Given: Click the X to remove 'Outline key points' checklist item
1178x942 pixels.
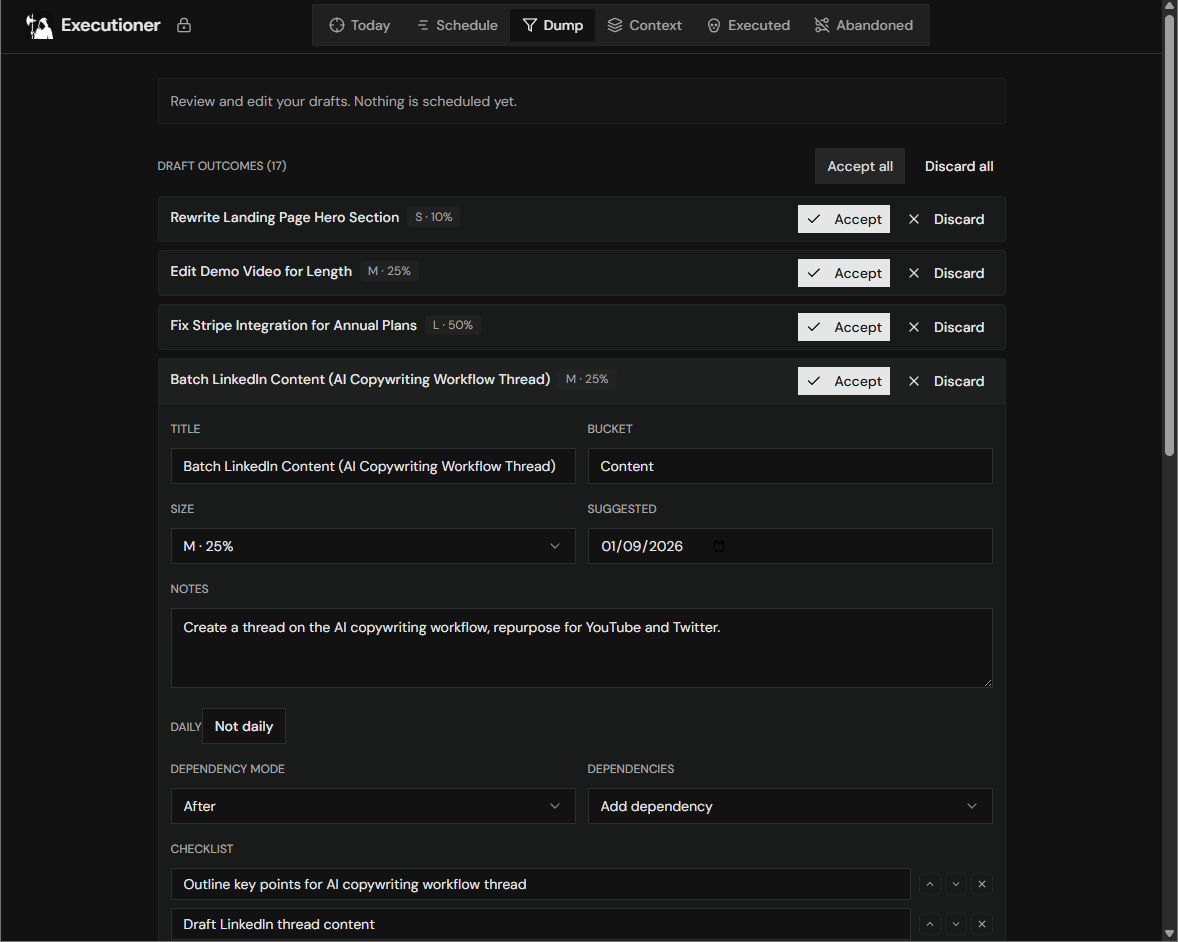Looking at the screenshot, I should tap(981, 884).
